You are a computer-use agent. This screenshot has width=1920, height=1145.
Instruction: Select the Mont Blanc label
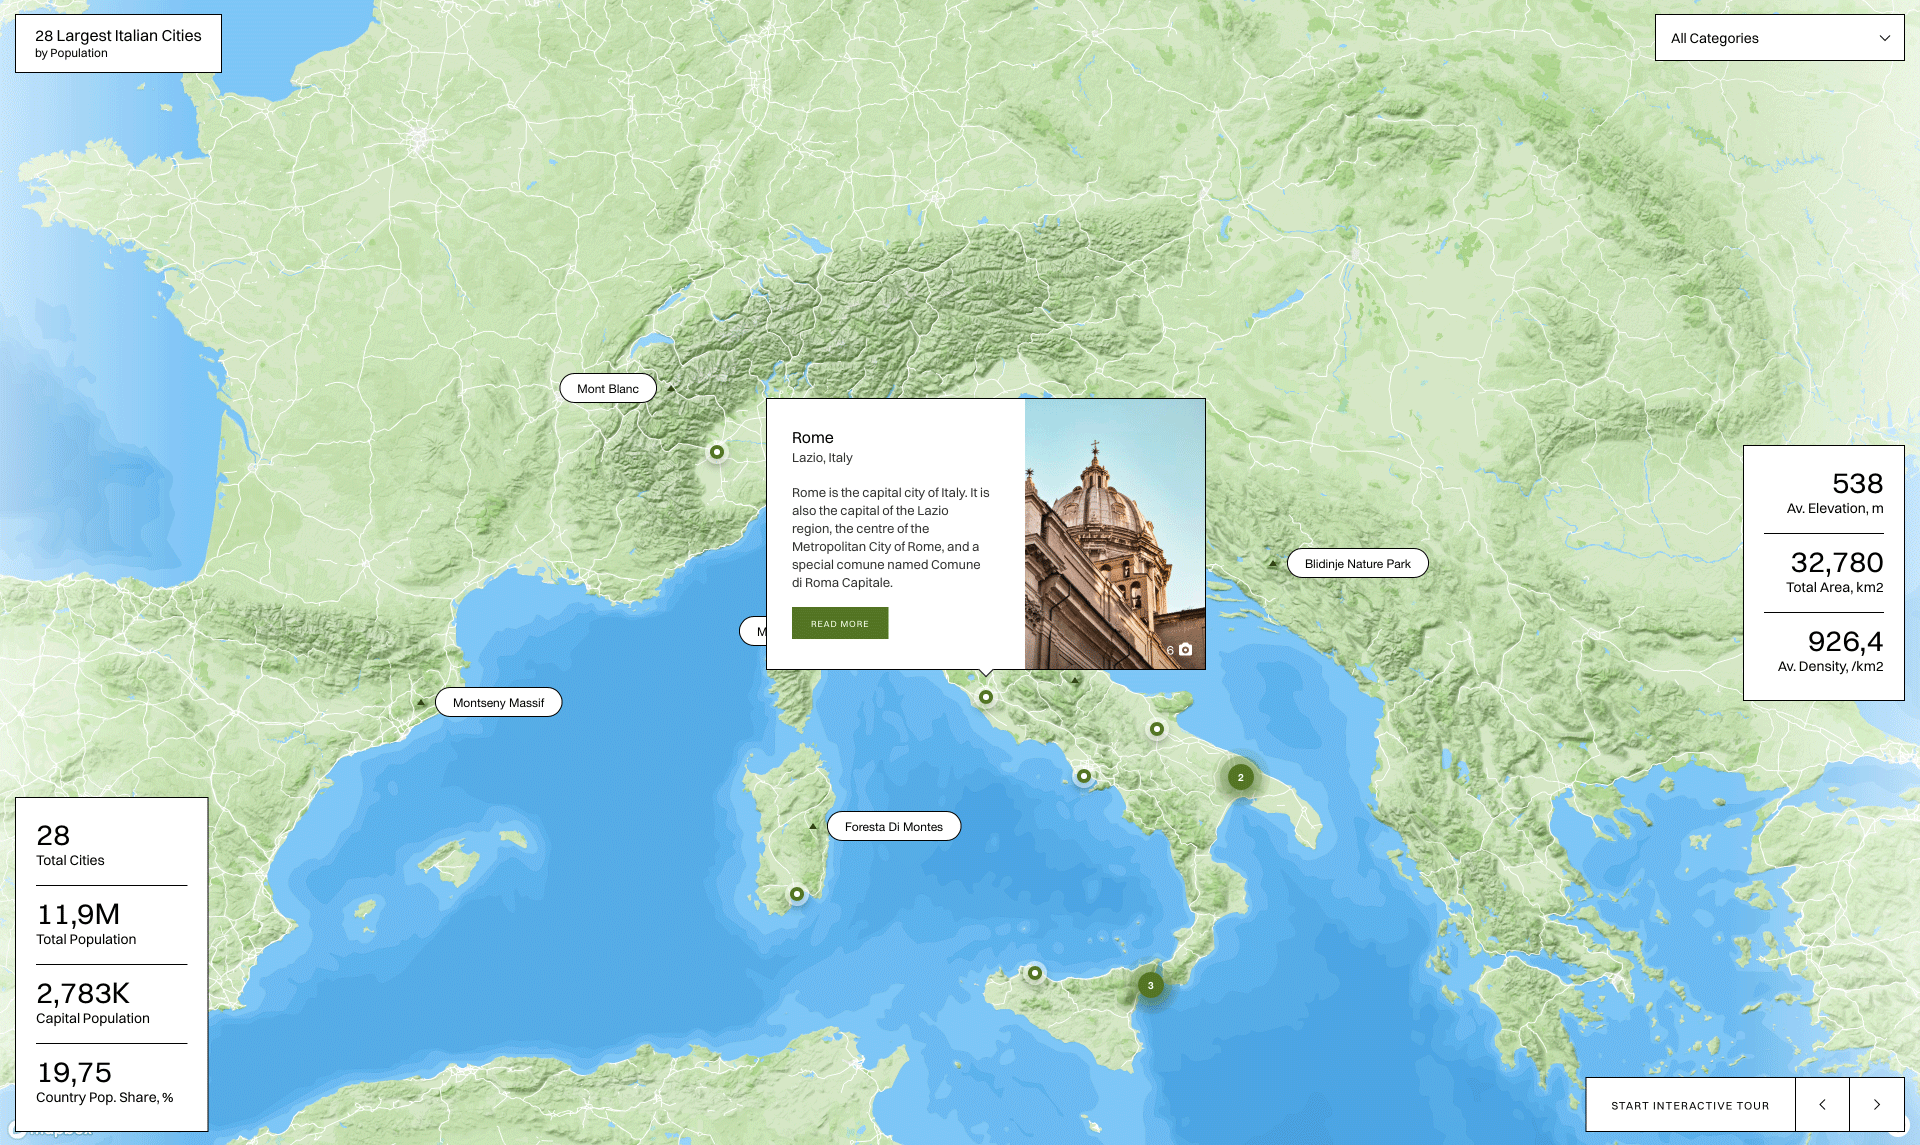coord(608,389)
